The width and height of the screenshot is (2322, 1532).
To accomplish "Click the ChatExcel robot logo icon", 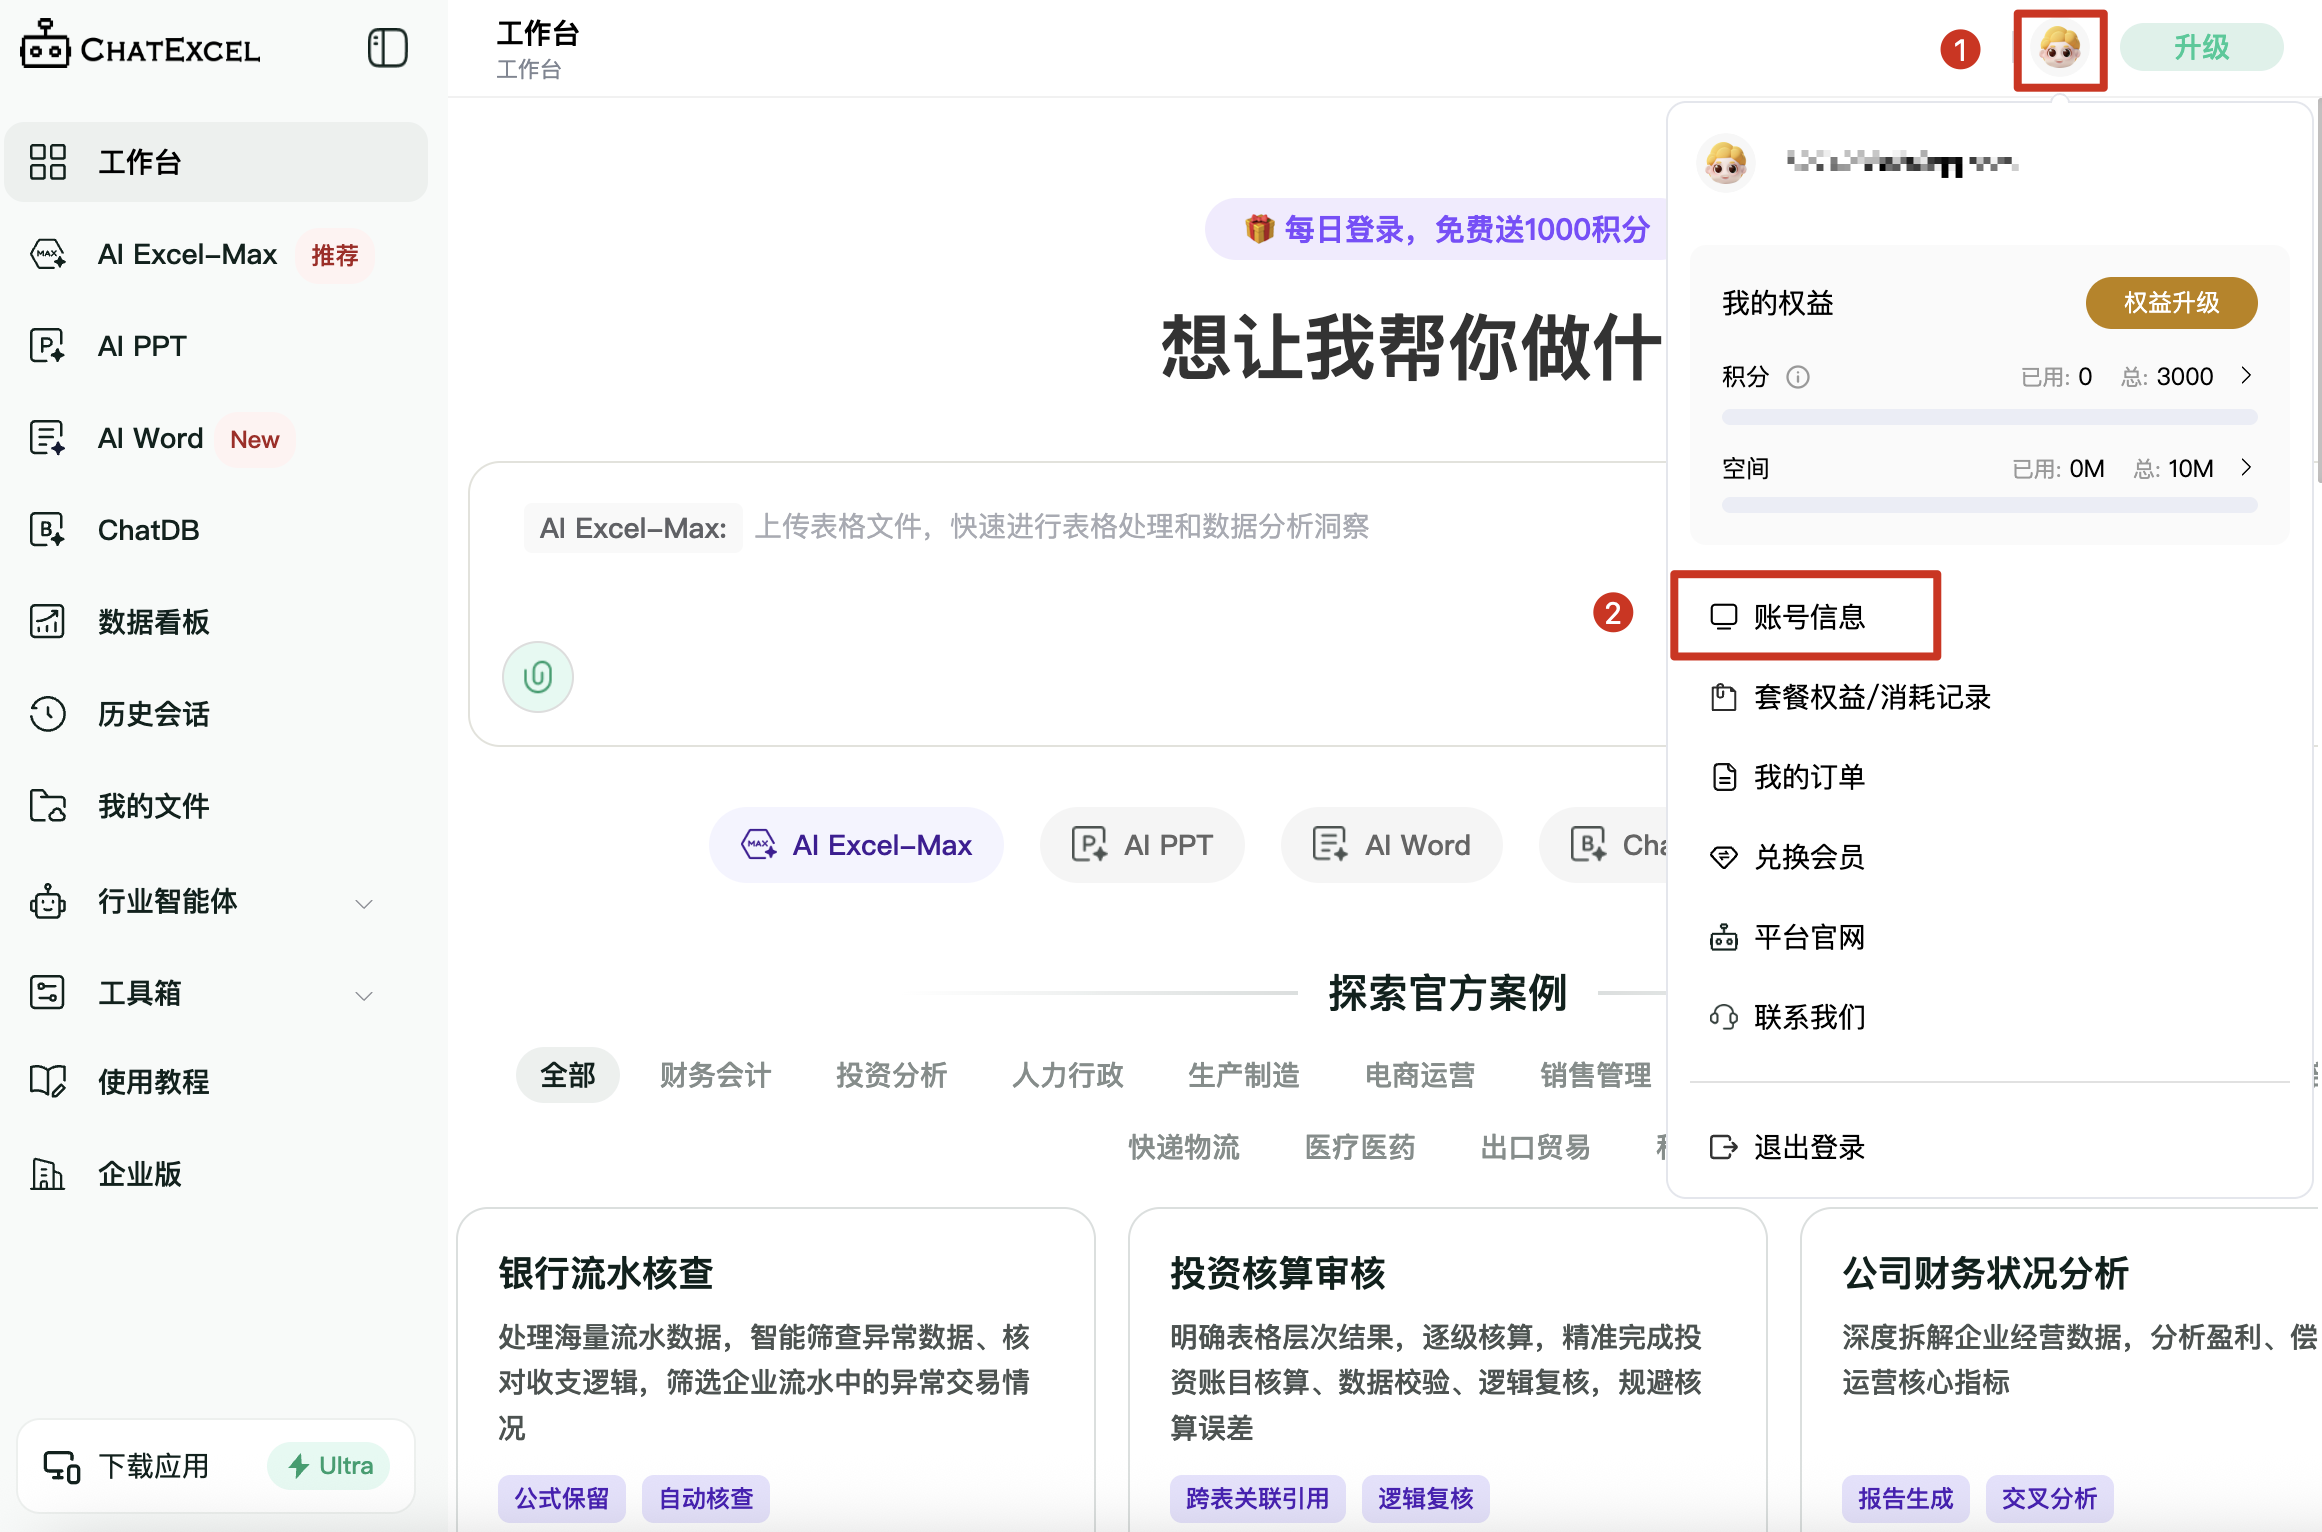I will [x=45, y=45].
